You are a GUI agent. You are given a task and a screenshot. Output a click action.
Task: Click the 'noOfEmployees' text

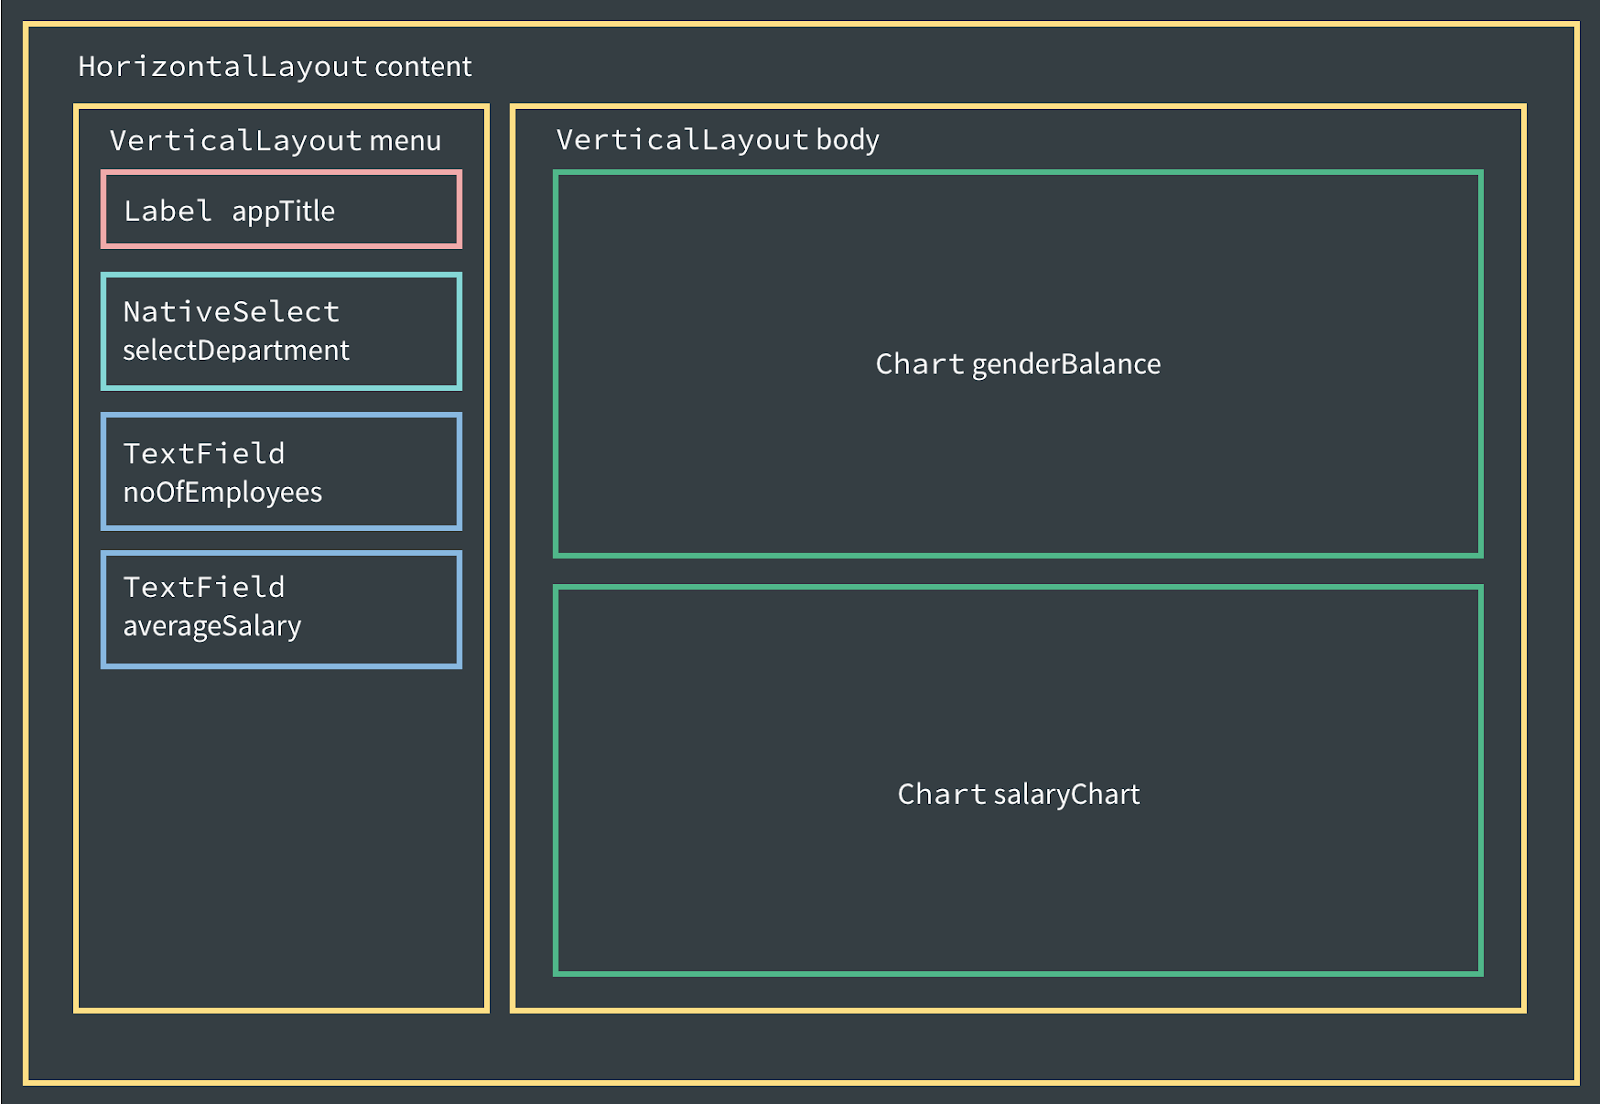click(x=222, y=493)
